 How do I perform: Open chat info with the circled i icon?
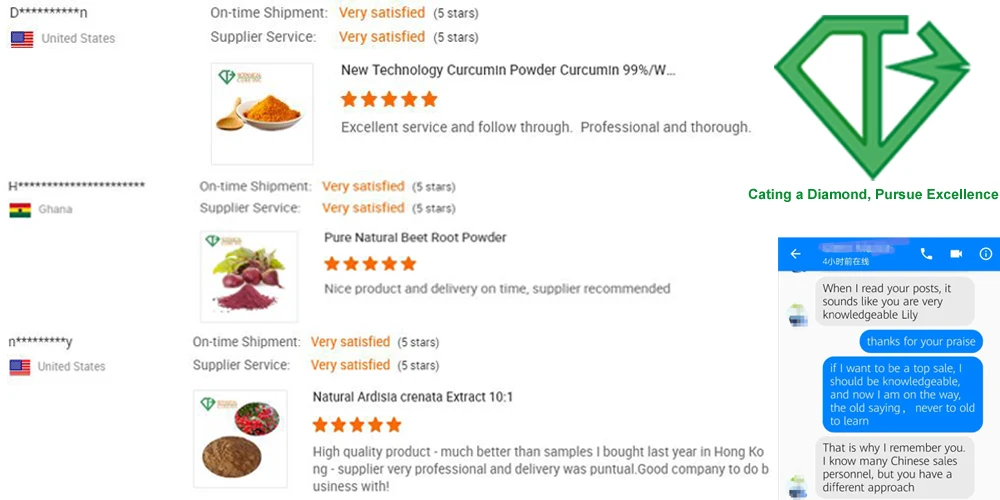click(986, 254)
